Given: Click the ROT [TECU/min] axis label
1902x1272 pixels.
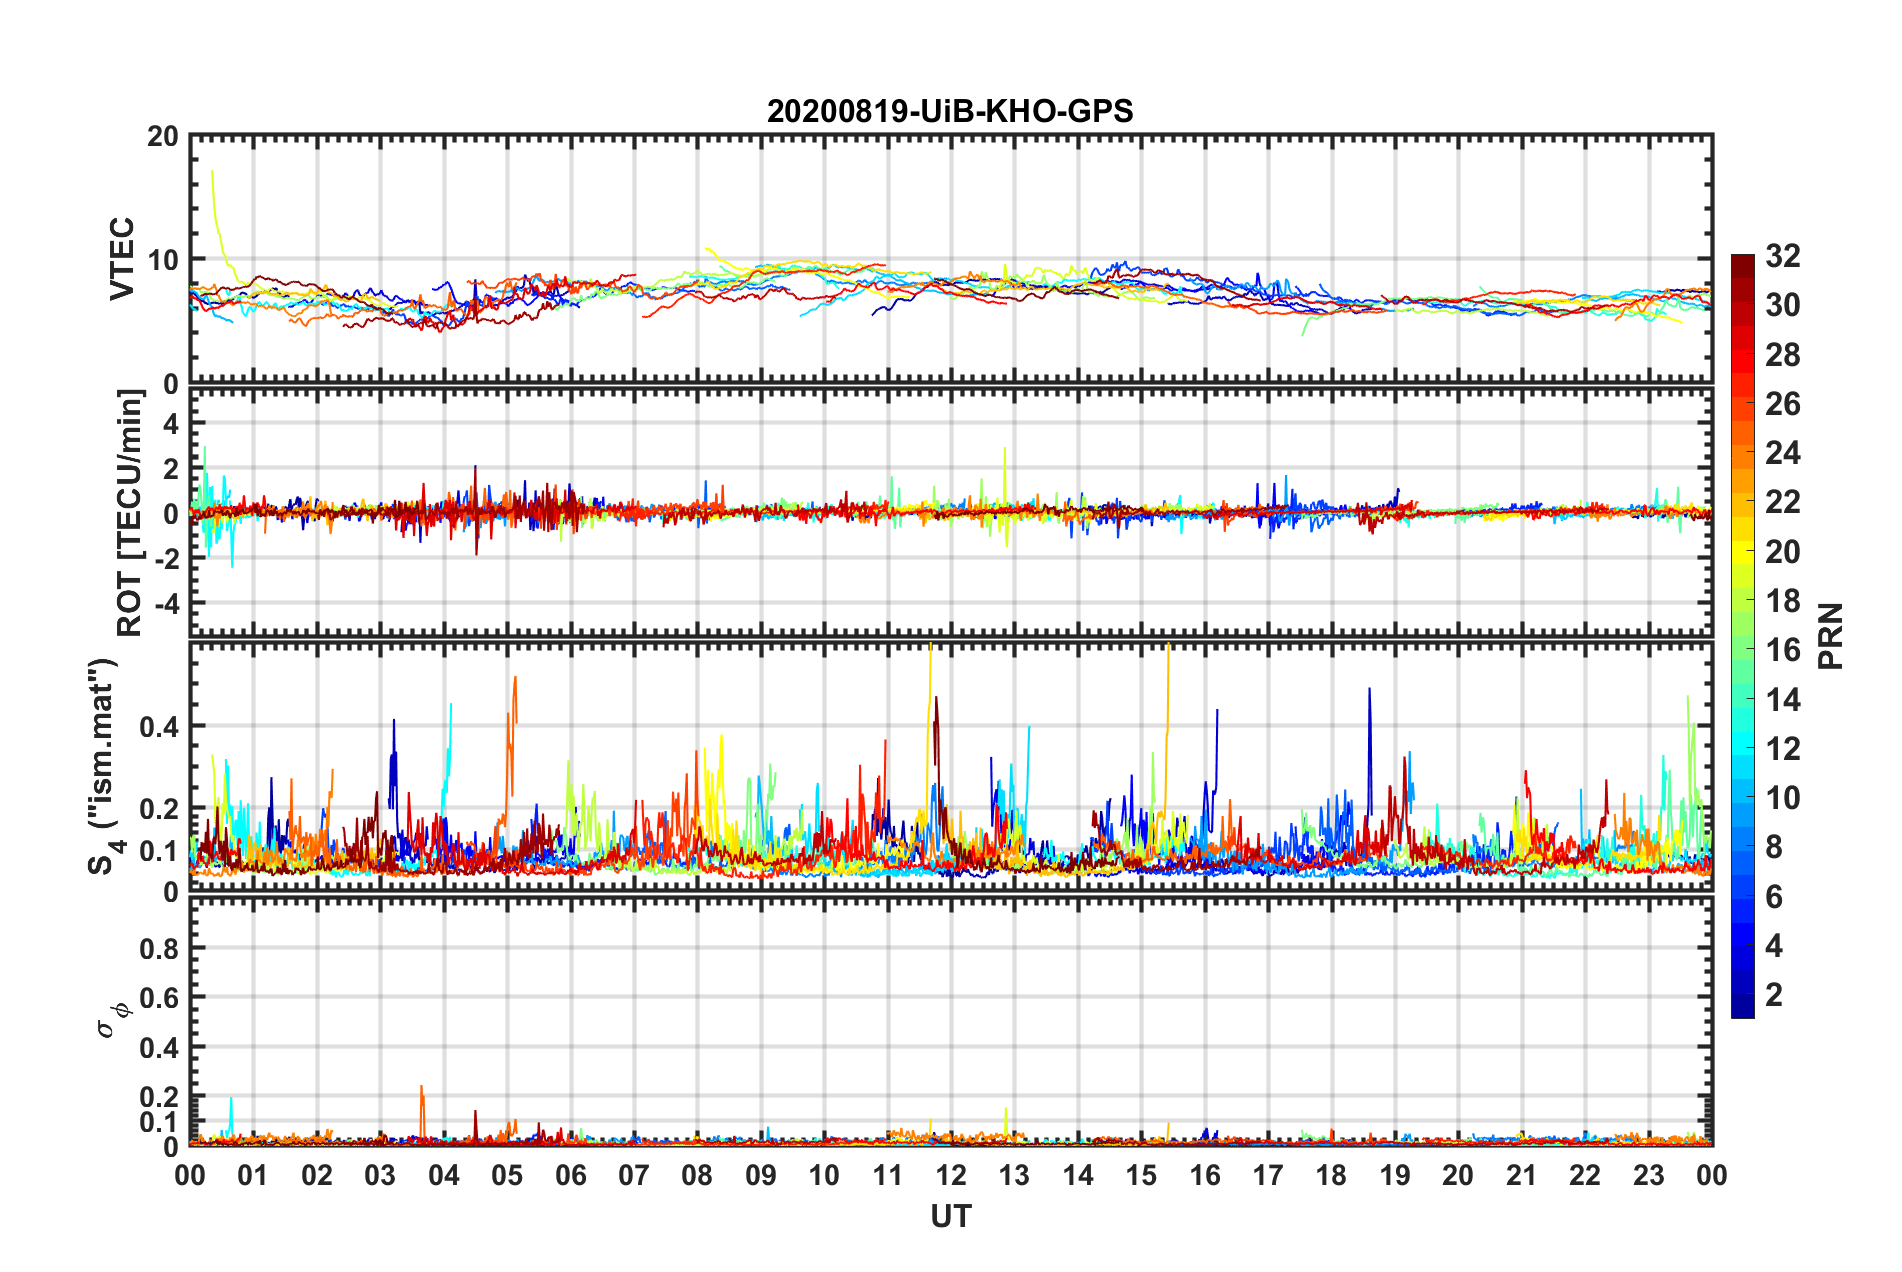Looking at the screenshot, I should pyautogui.click(x=130, y=513).
